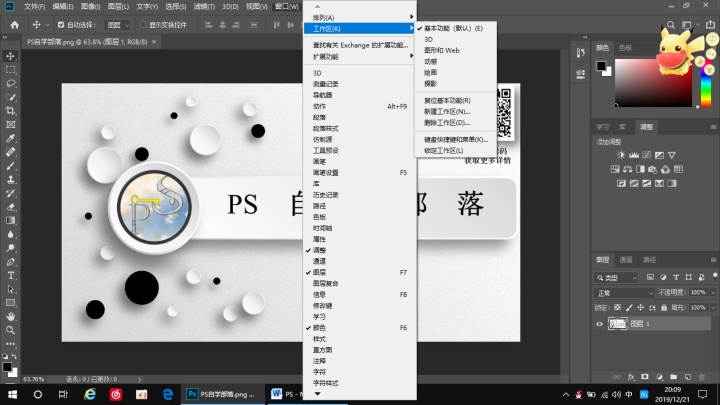Click the color picker gradient field
720x405 pixels.
pos(653,83)
